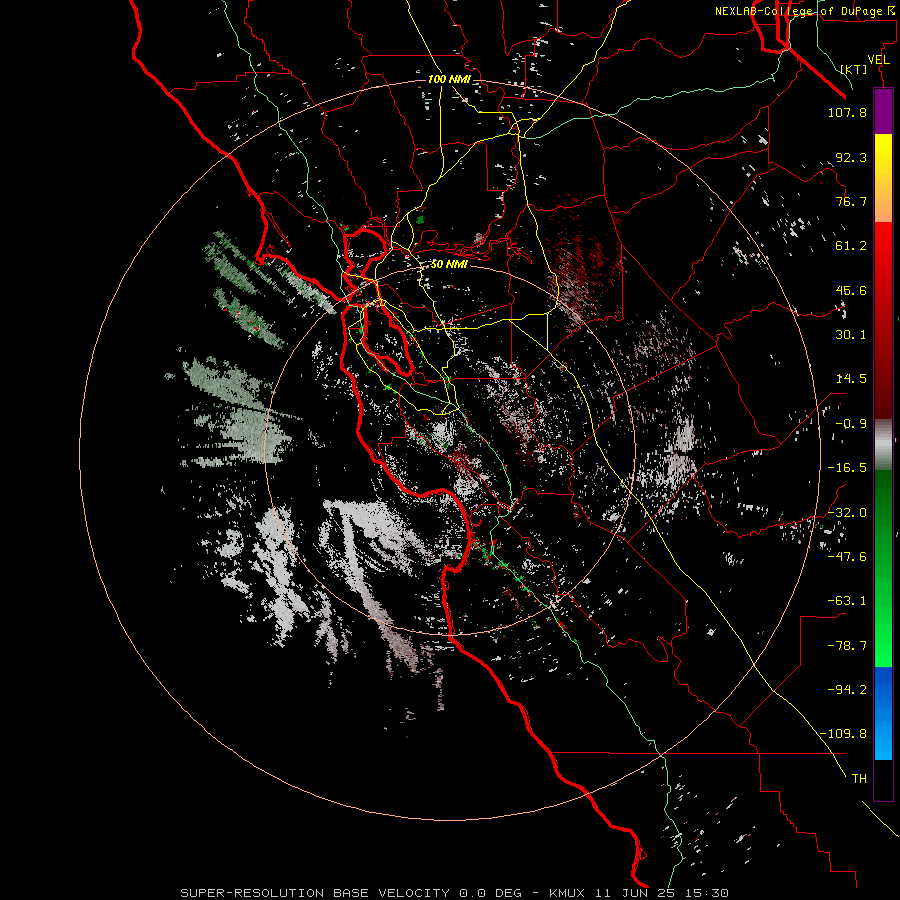Select the -78.7 velocity scale value
This screenshot has width=900, height=900.
pyautogui.click(x=847, y=646)
